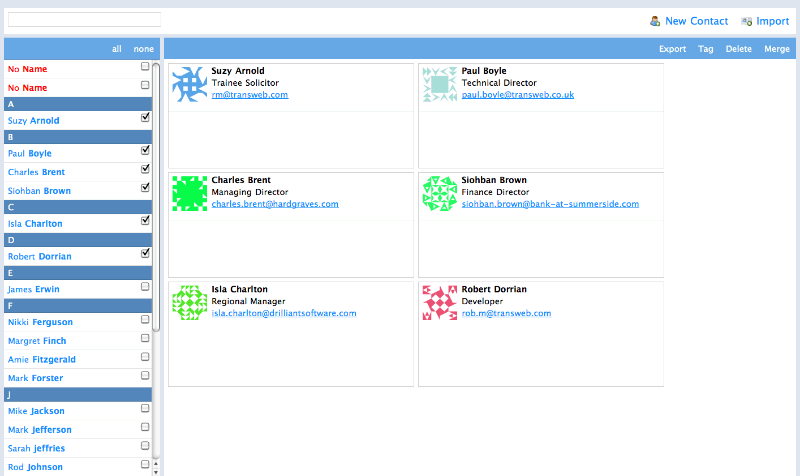This screenshot has height=476, width=800.
Task: Open charles.brent@hardgraves.com email link
Action: coord(275,204)
